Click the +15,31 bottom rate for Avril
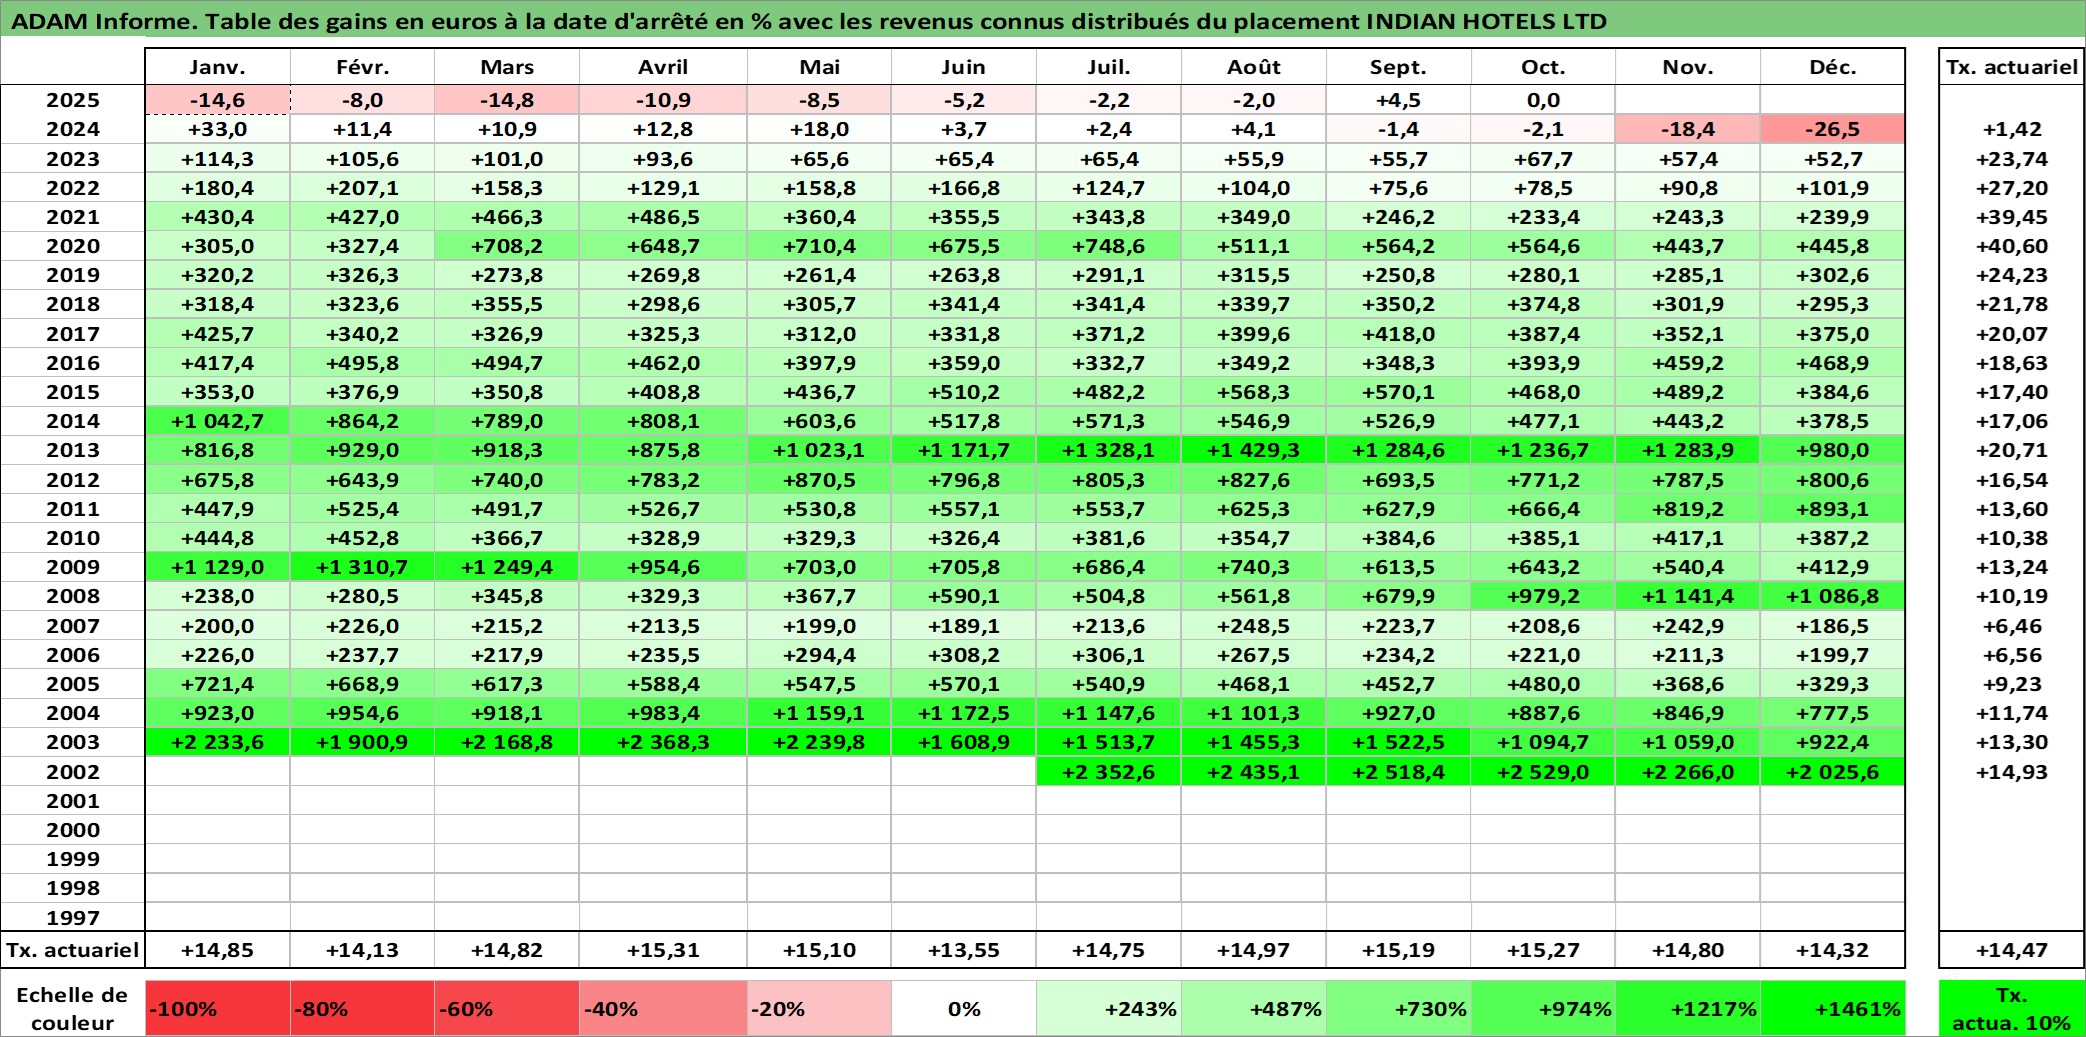Image resolution: width=2086 pixels, height=1037 pixels. (663, 950)
